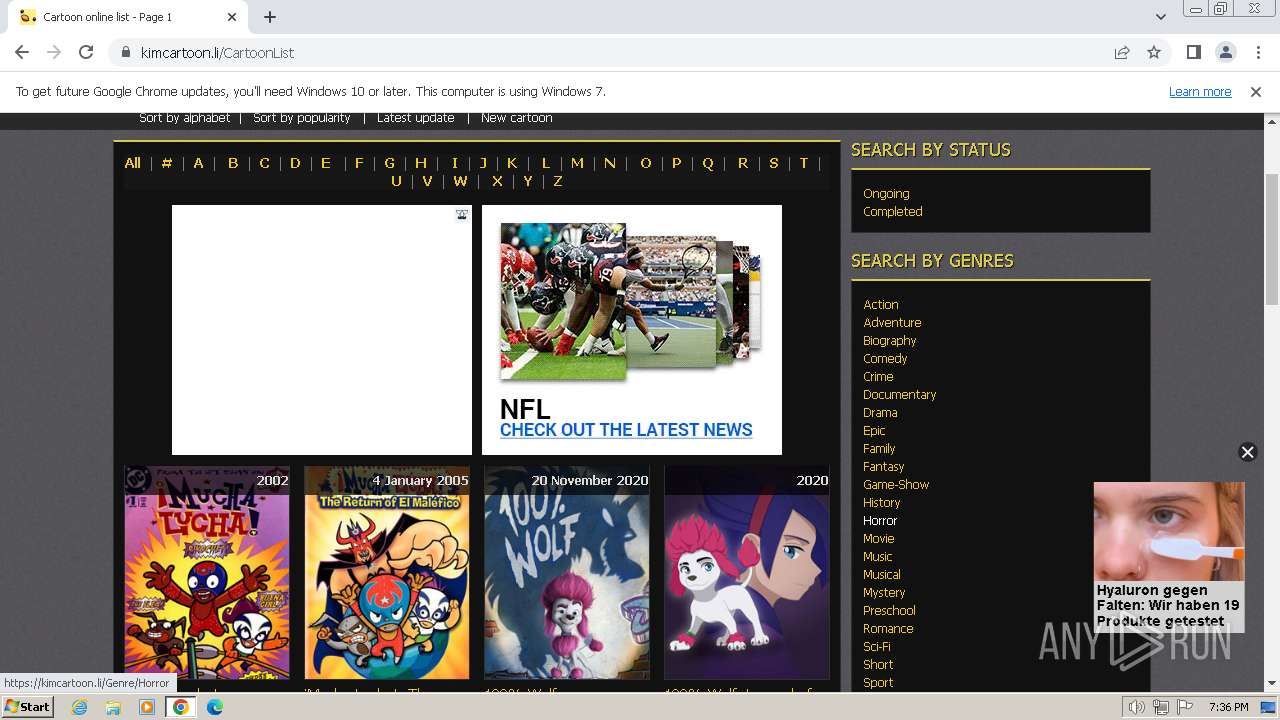Browse the Game-Show genre

pyautogui.click(x=896, y=485)
